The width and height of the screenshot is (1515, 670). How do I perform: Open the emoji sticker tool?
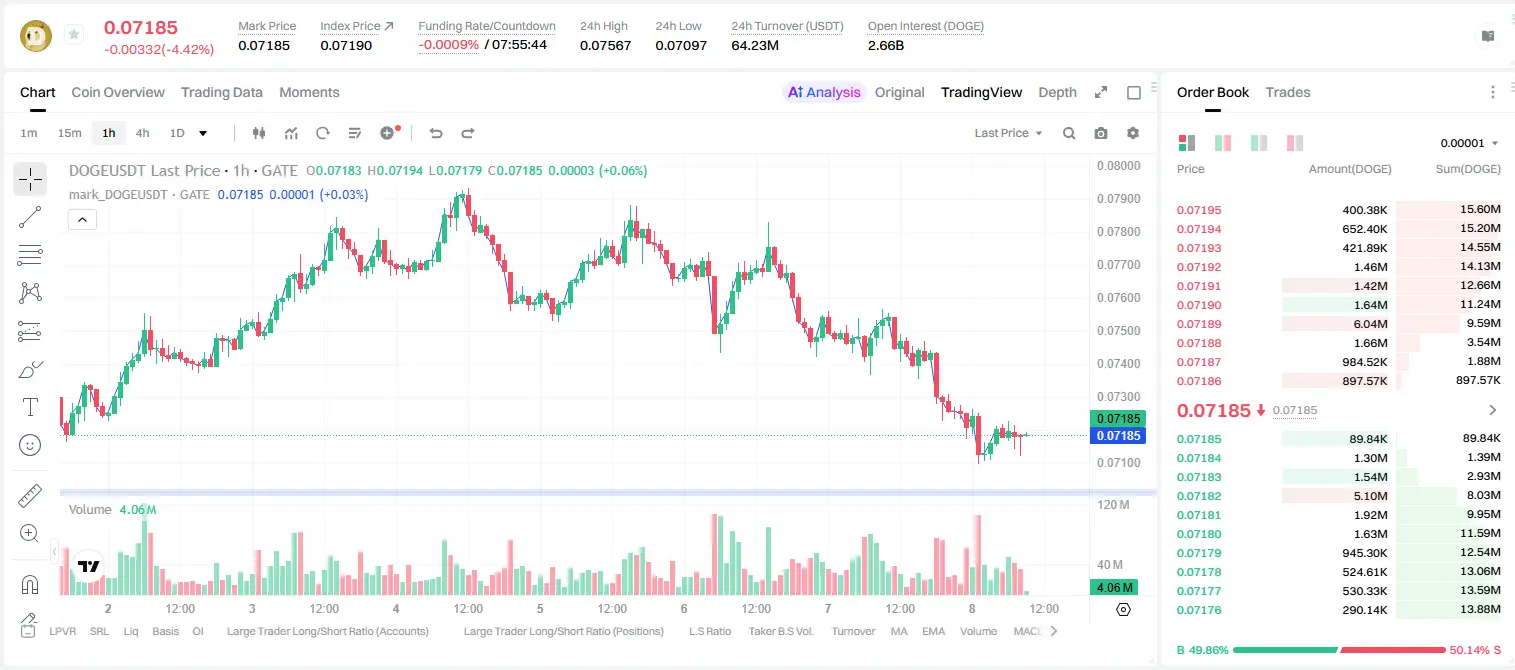[x=30, y=445]
